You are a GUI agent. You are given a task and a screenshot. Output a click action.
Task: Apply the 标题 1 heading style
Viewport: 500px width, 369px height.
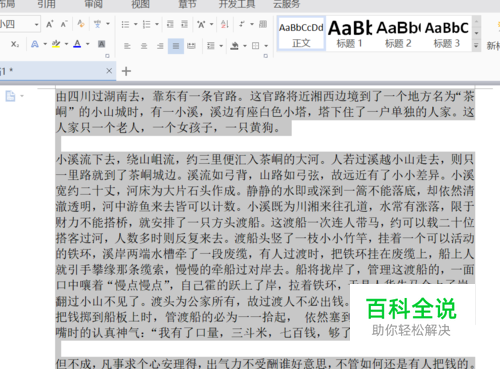tap(350, 33)
